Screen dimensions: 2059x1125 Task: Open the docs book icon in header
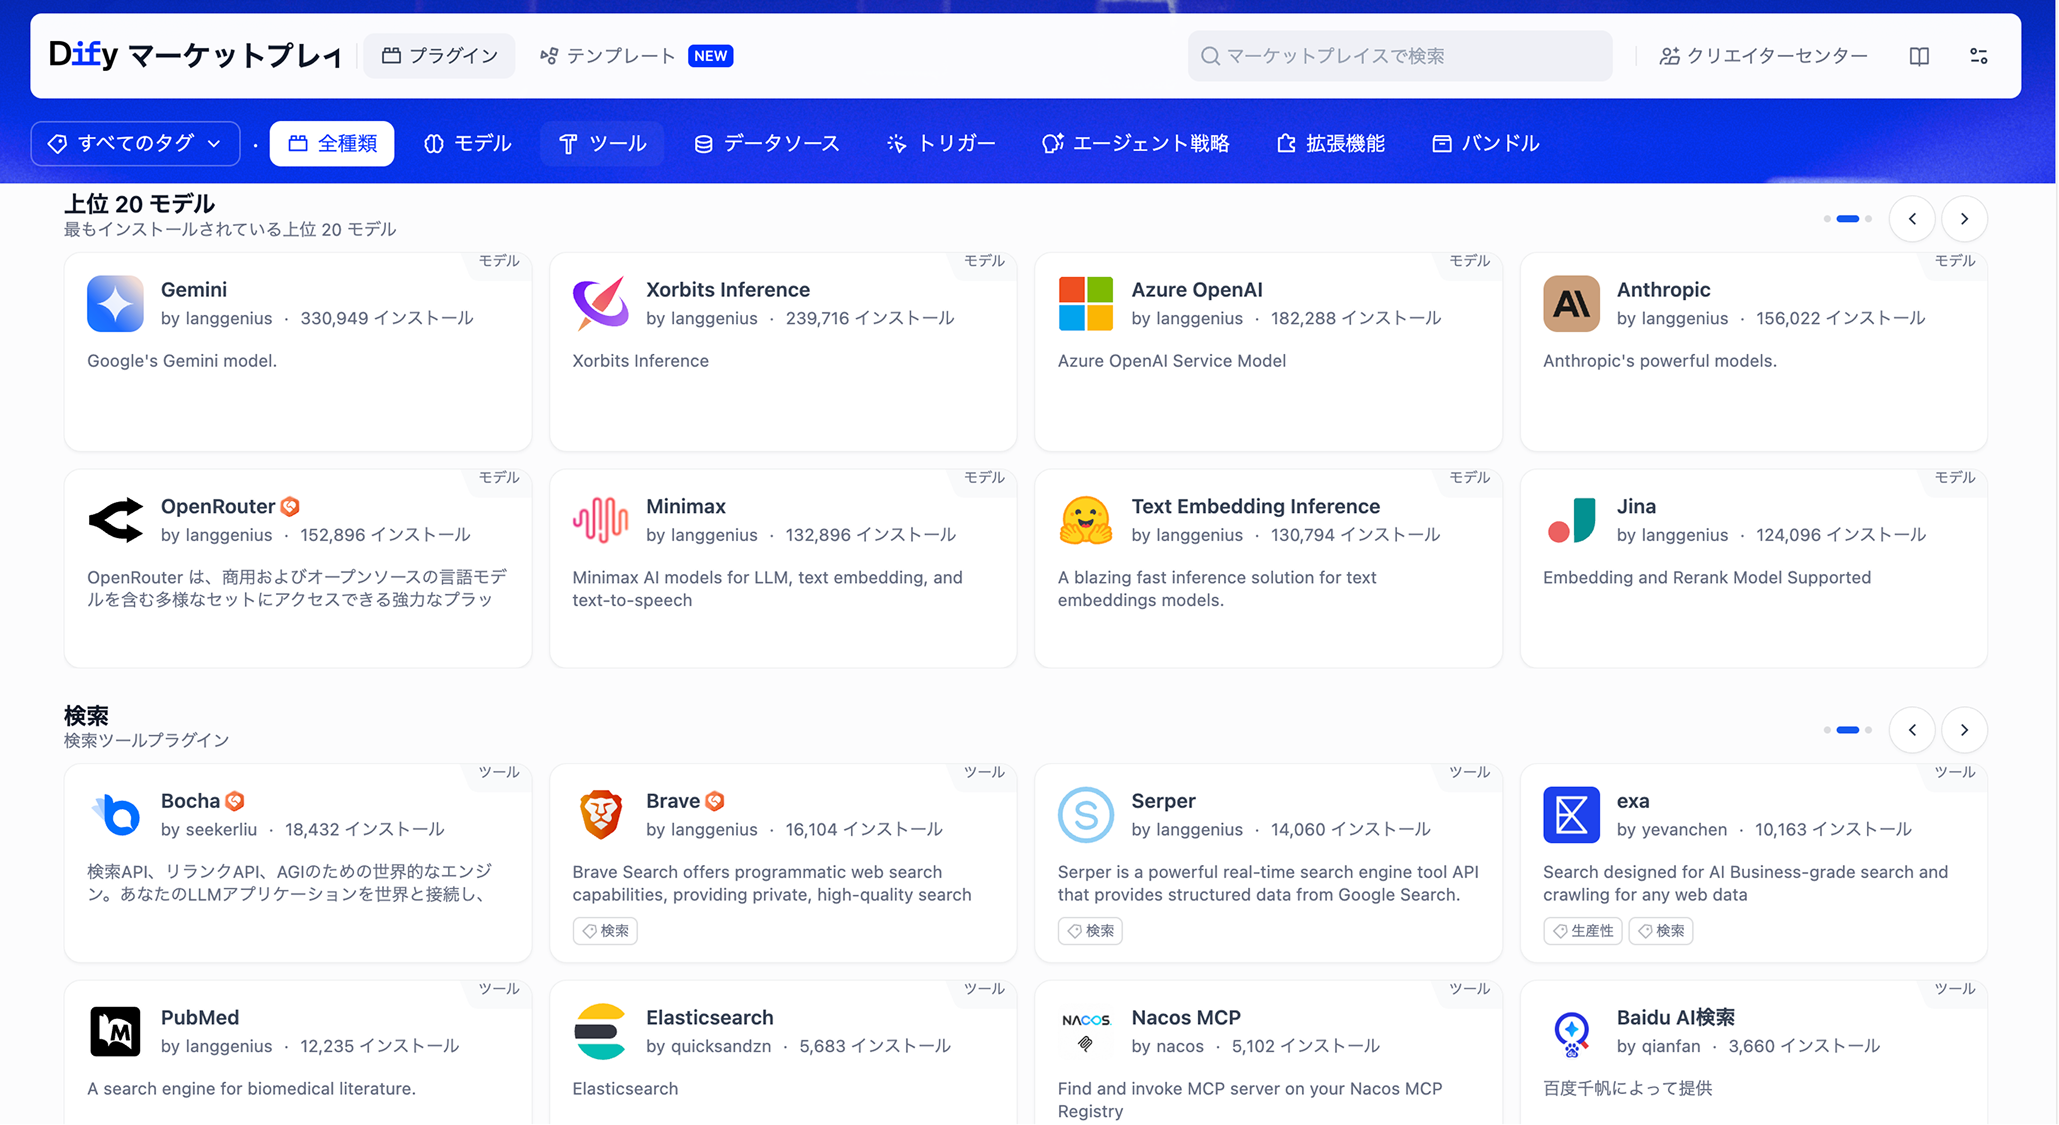1919,56
